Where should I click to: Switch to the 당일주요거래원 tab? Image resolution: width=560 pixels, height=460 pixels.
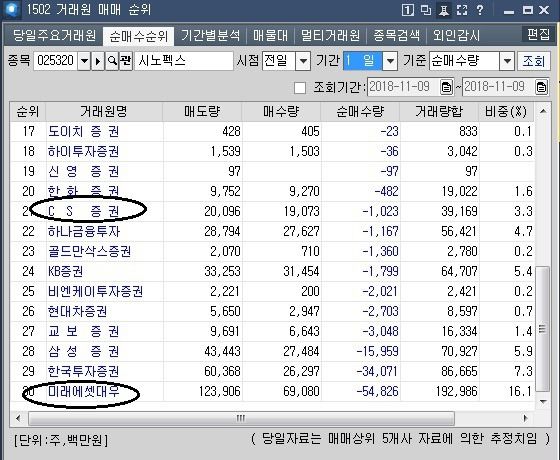tap(54, 36)
